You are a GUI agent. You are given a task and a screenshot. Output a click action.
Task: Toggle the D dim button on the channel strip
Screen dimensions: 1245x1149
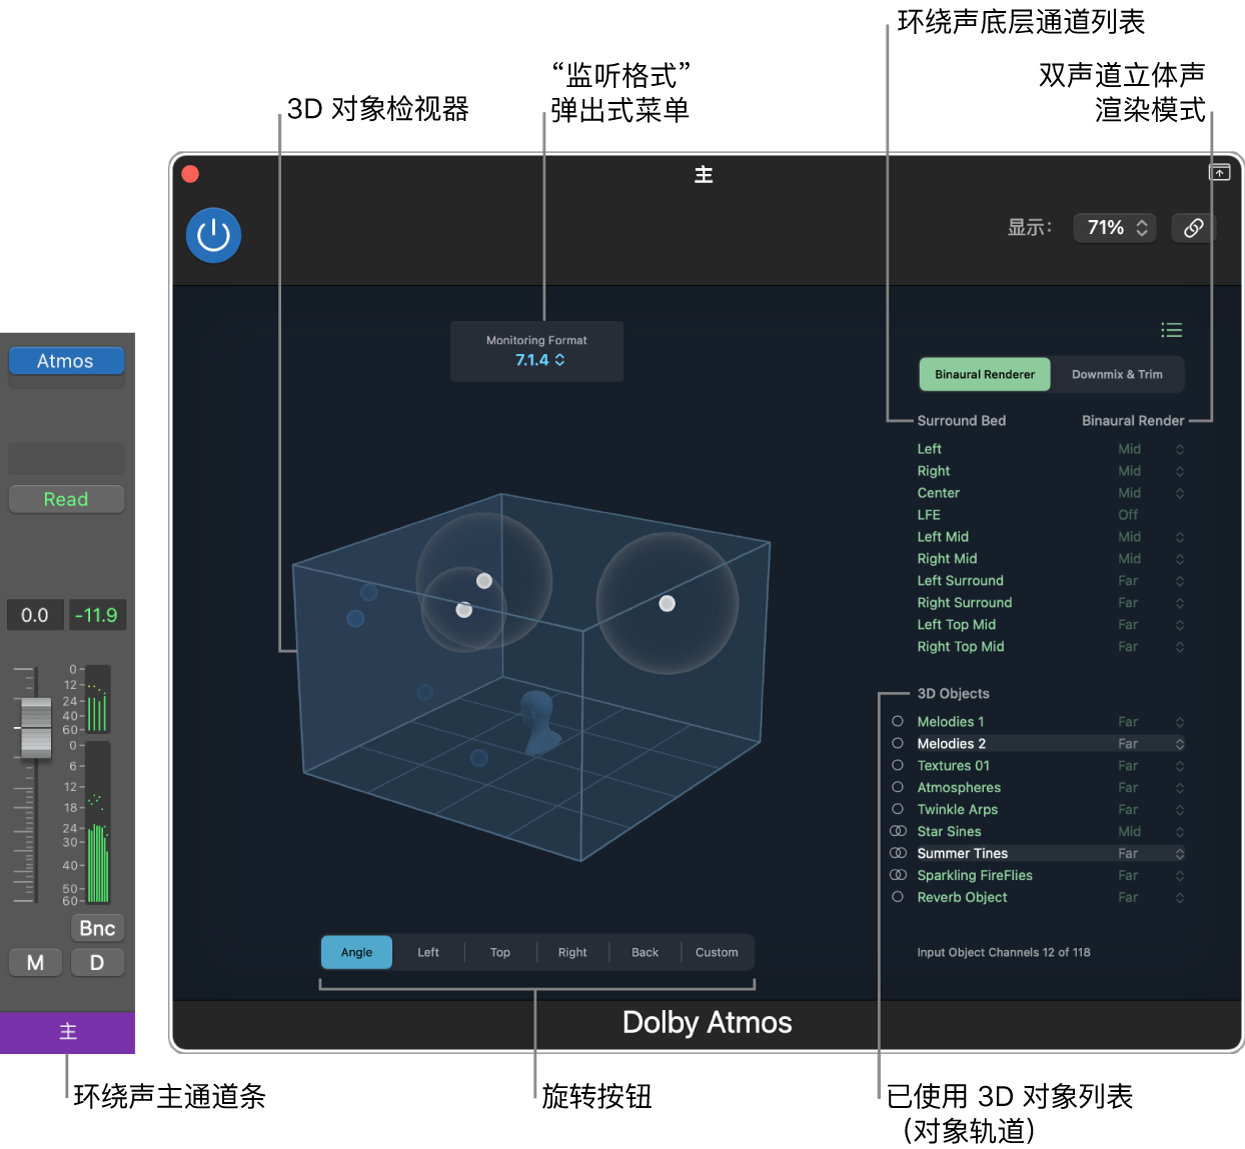97,963
